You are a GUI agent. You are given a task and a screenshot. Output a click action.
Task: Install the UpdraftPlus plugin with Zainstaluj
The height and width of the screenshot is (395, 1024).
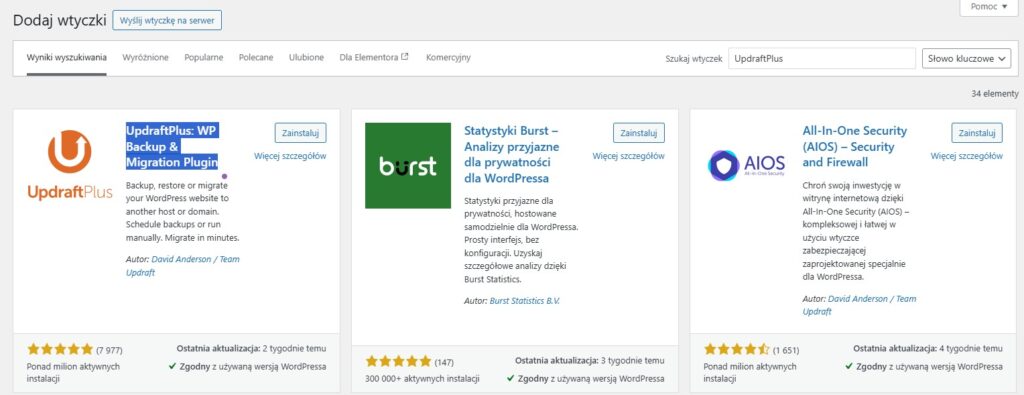click(300, 133)
